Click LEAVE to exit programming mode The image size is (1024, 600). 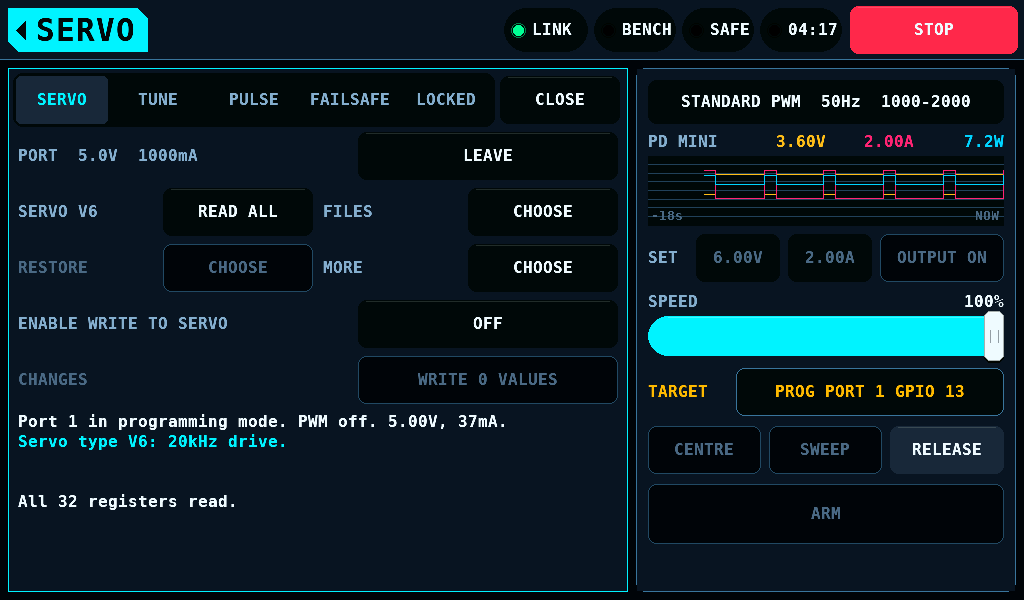488,156
